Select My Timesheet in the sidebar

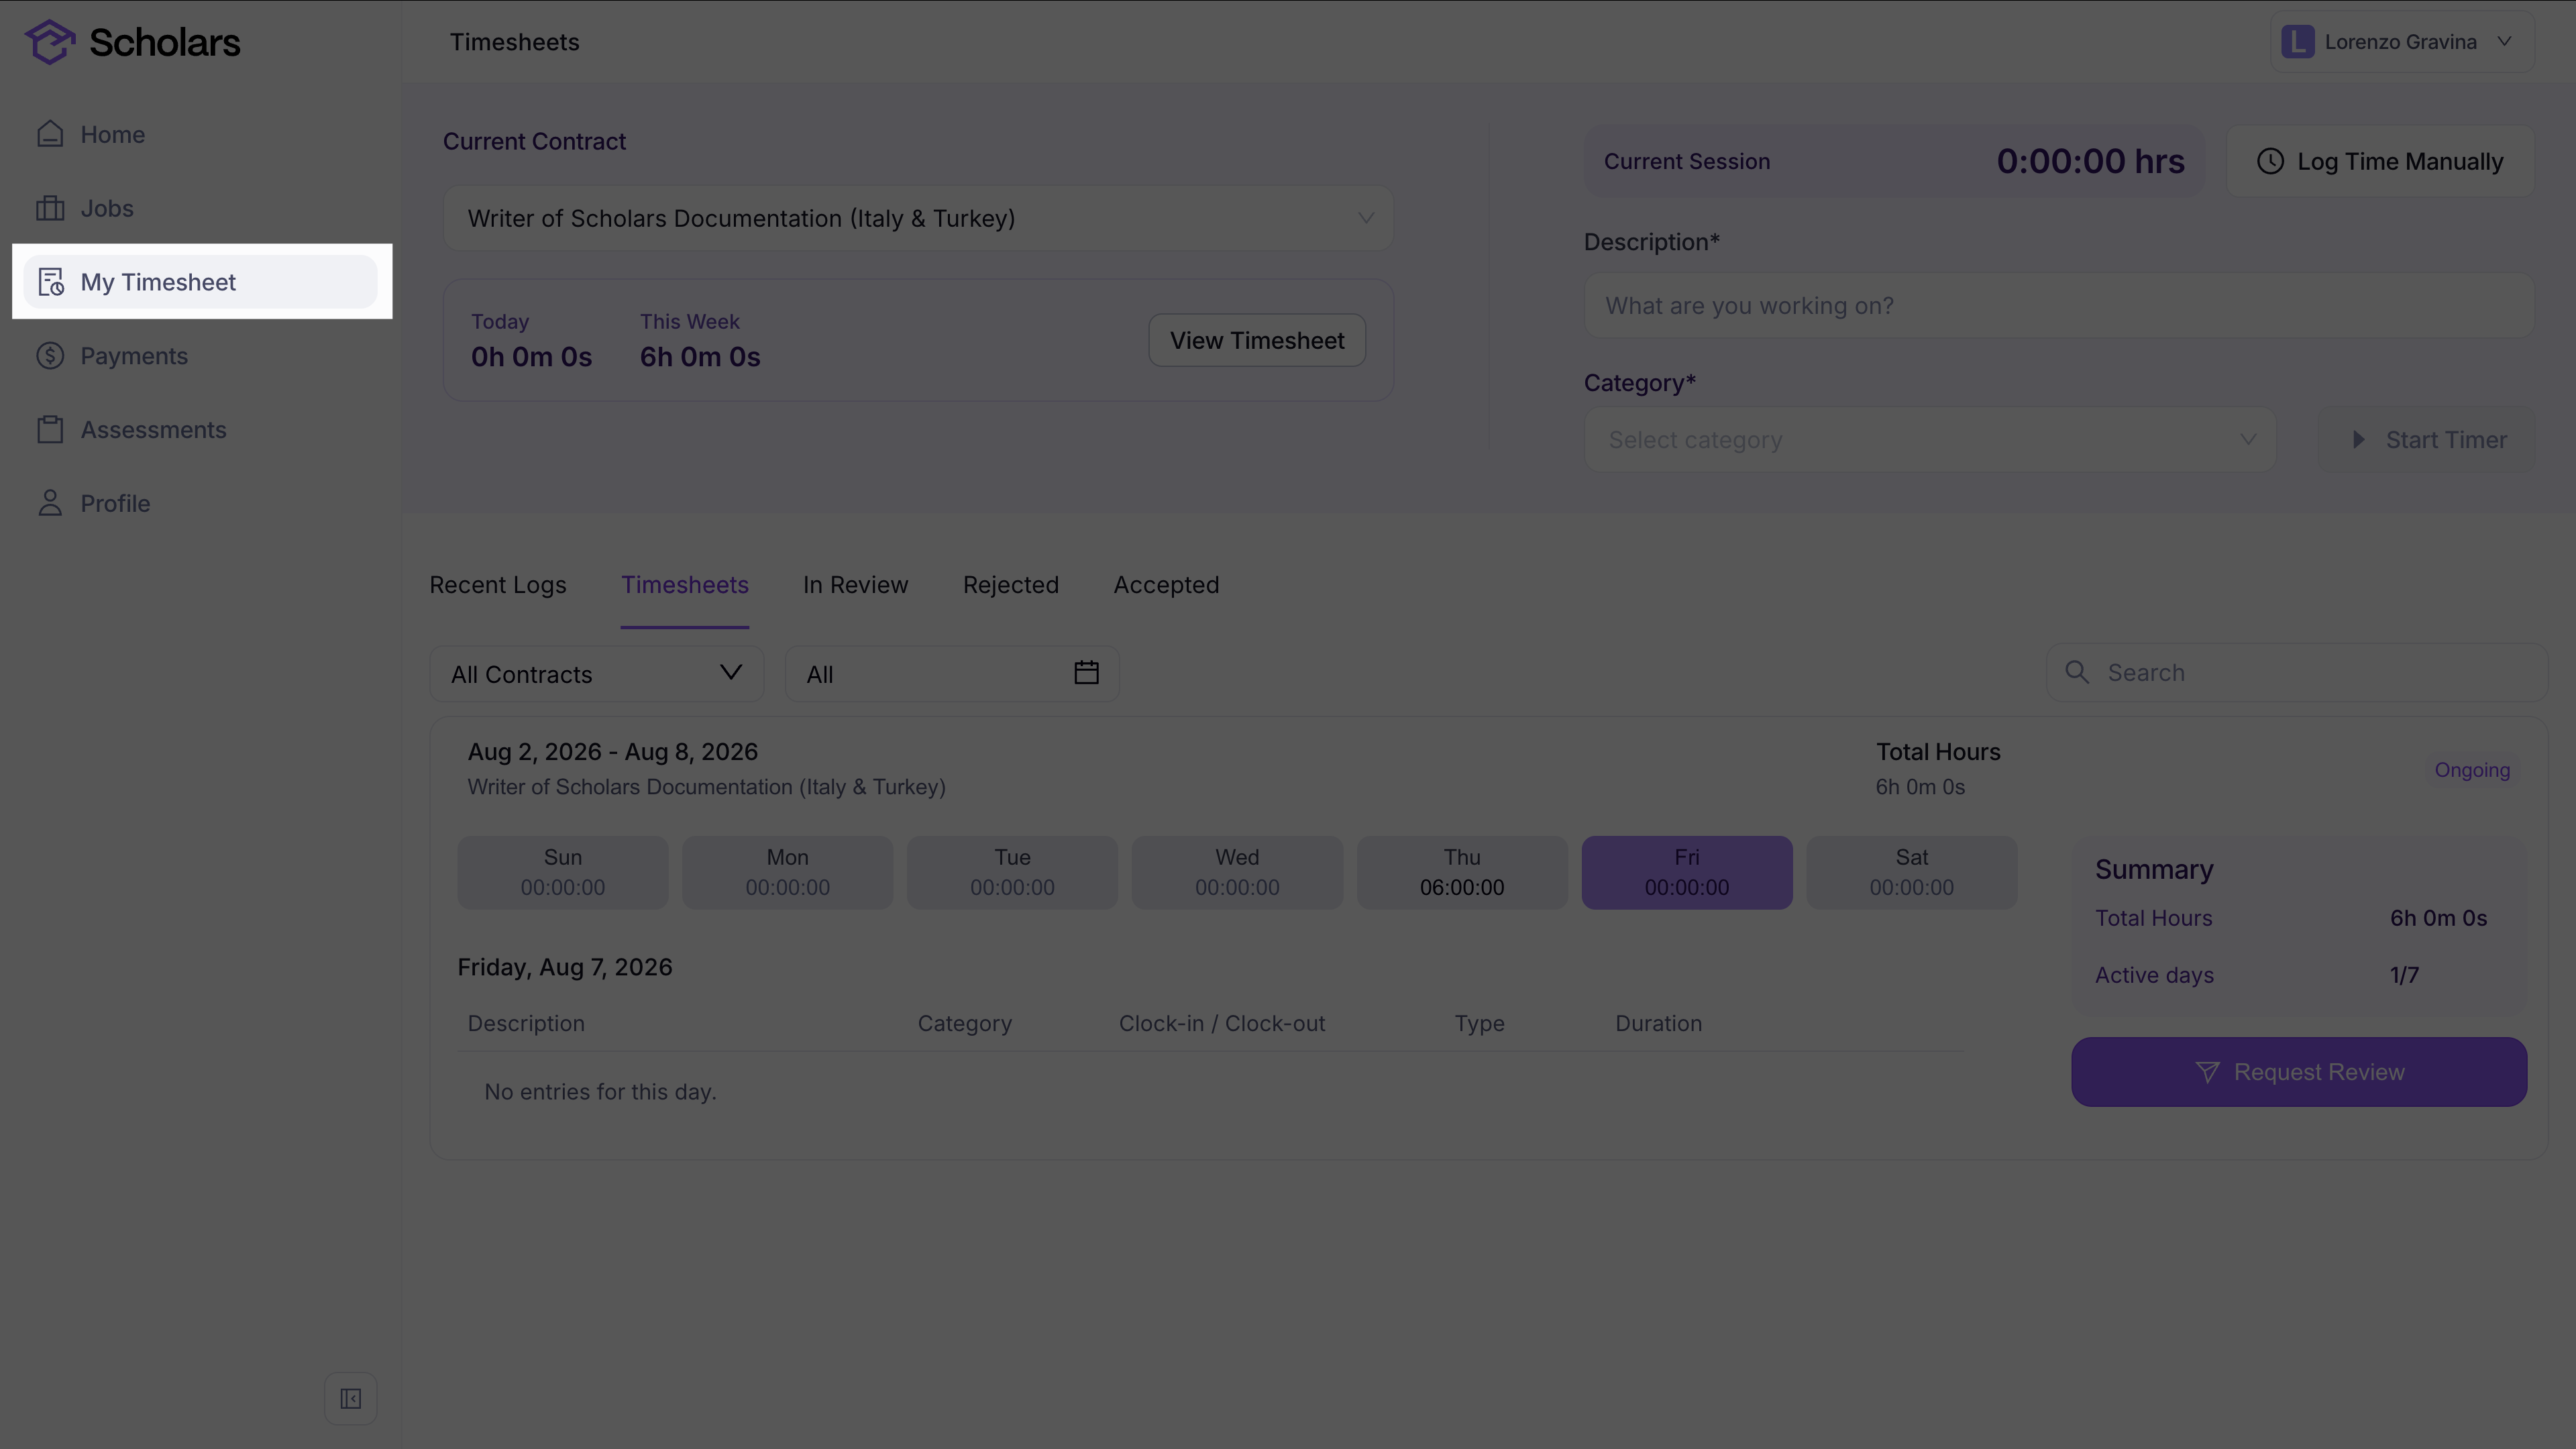coord(200,282)
